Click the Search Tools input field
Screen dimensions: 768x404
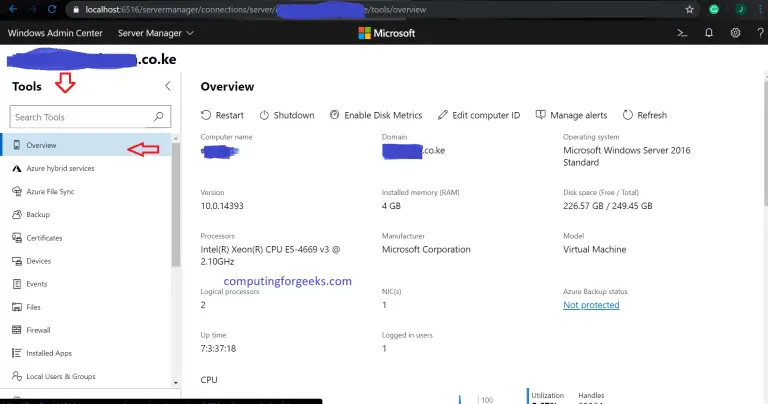tap(80, 117)
